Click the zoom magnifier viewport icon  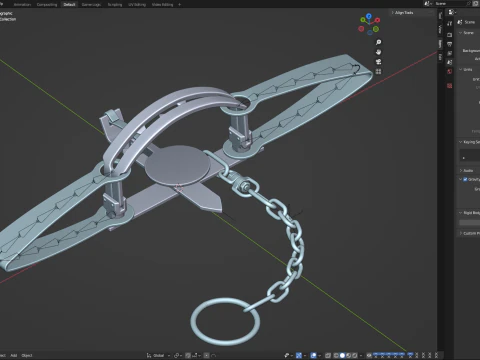click(x=378, y=42)
